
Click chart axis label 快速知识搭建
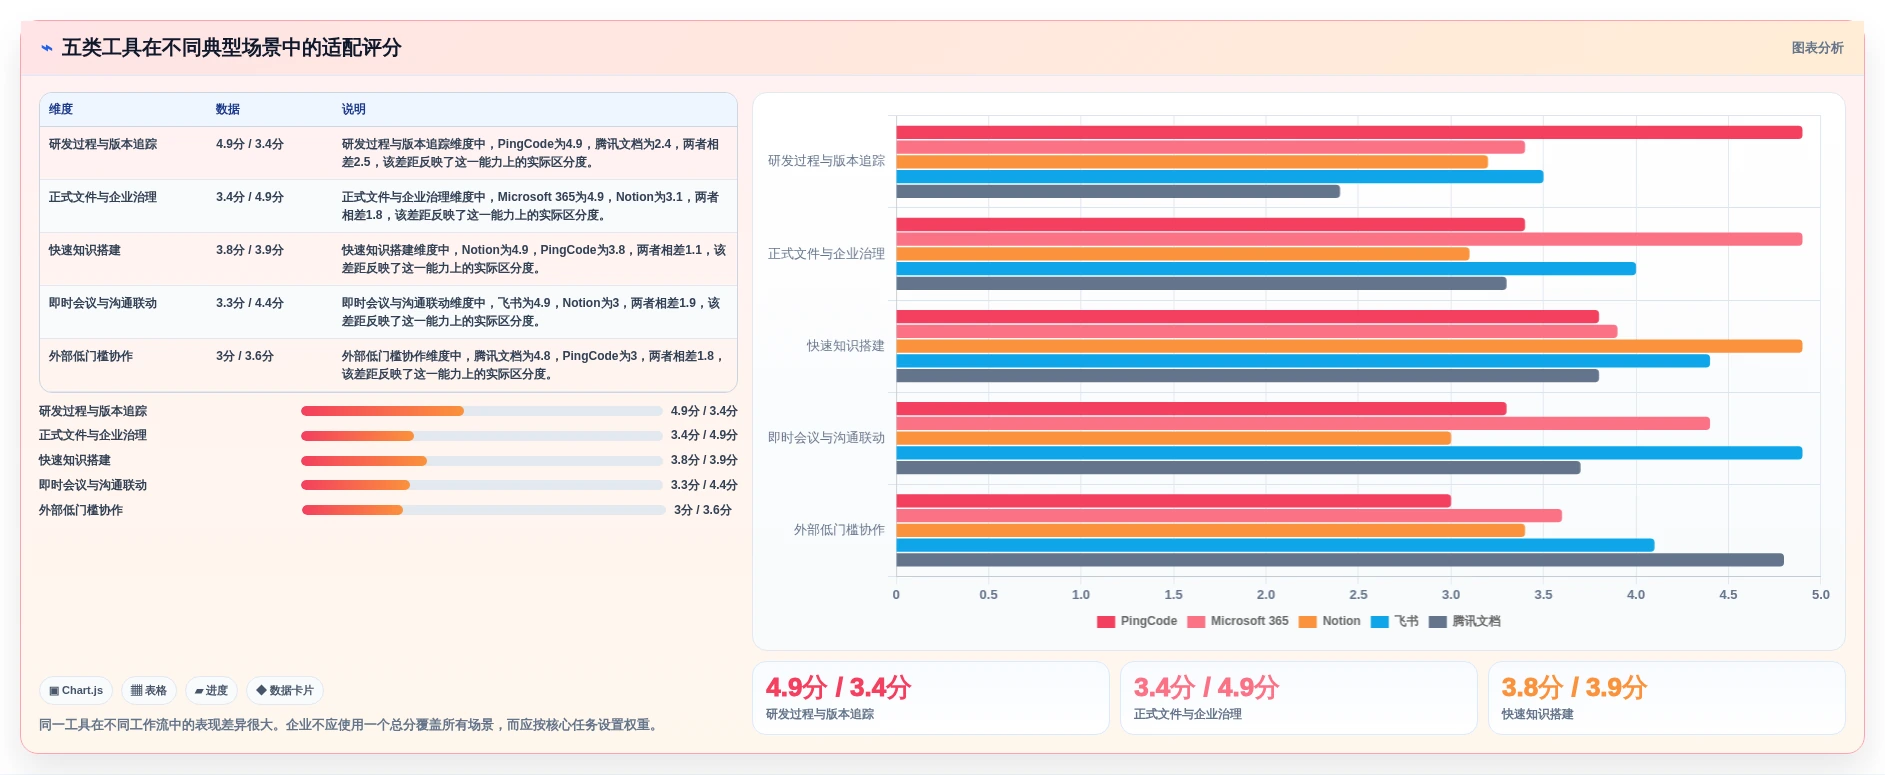coord(846,346)
